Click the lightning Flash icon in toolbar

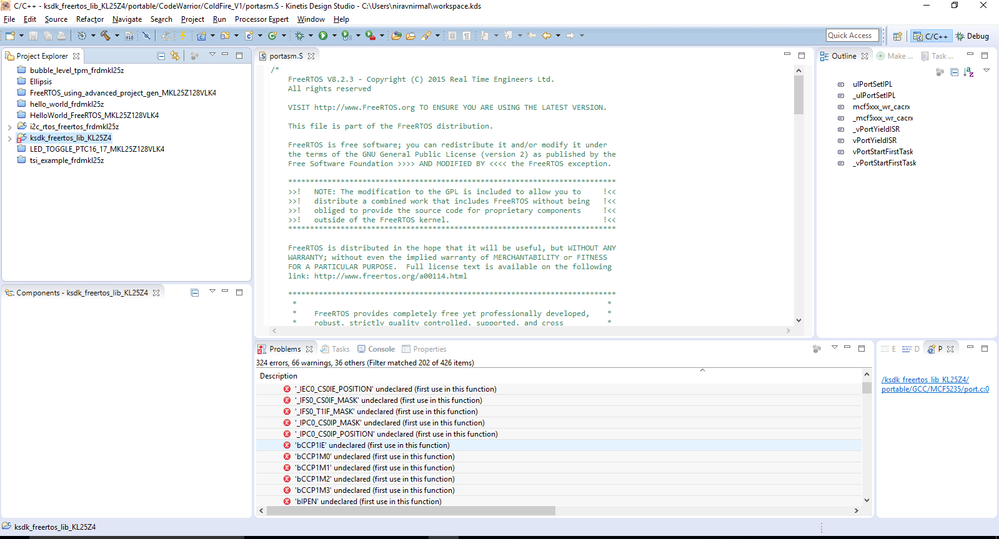point(182,36)
